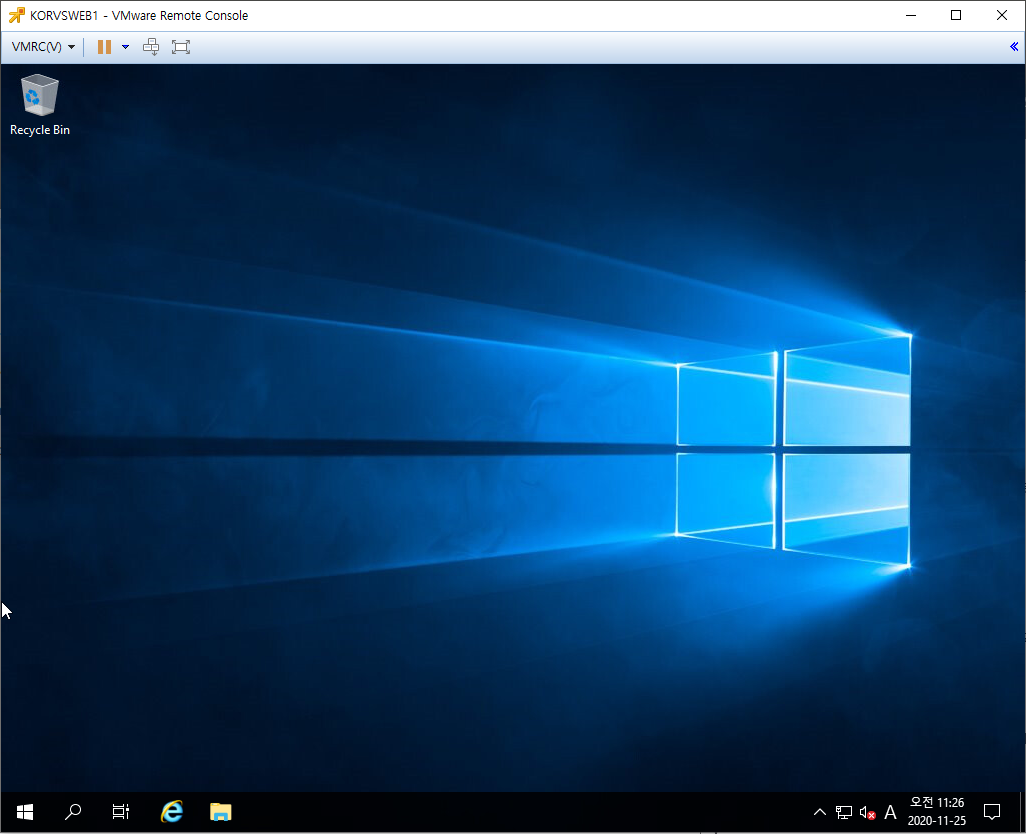This screenshot has height=834, width=1026.
Task: Open the VMRC(V) menu
Action: pyautogui.click(x=43, y=46)
